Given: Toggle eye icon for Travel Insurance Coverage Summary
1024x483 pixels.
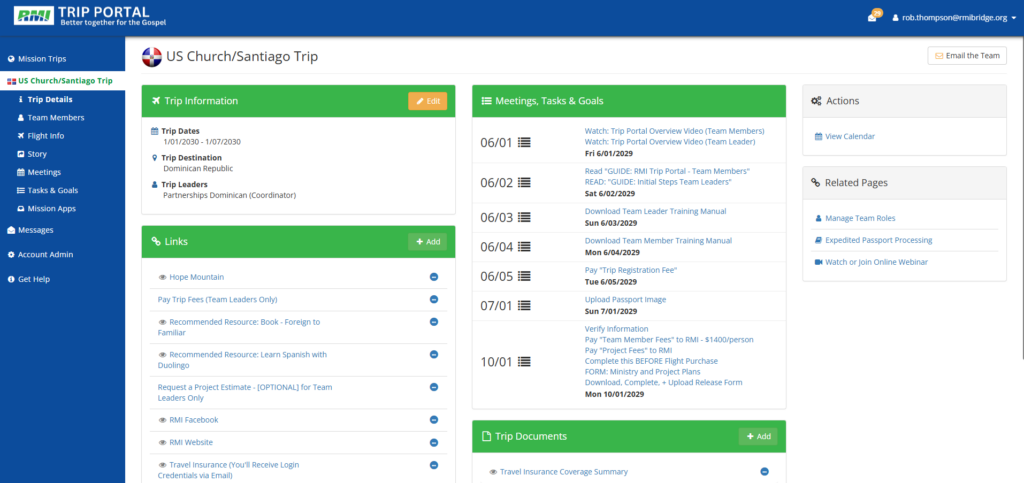Looking at the screenshot, I should coord(493,472).
